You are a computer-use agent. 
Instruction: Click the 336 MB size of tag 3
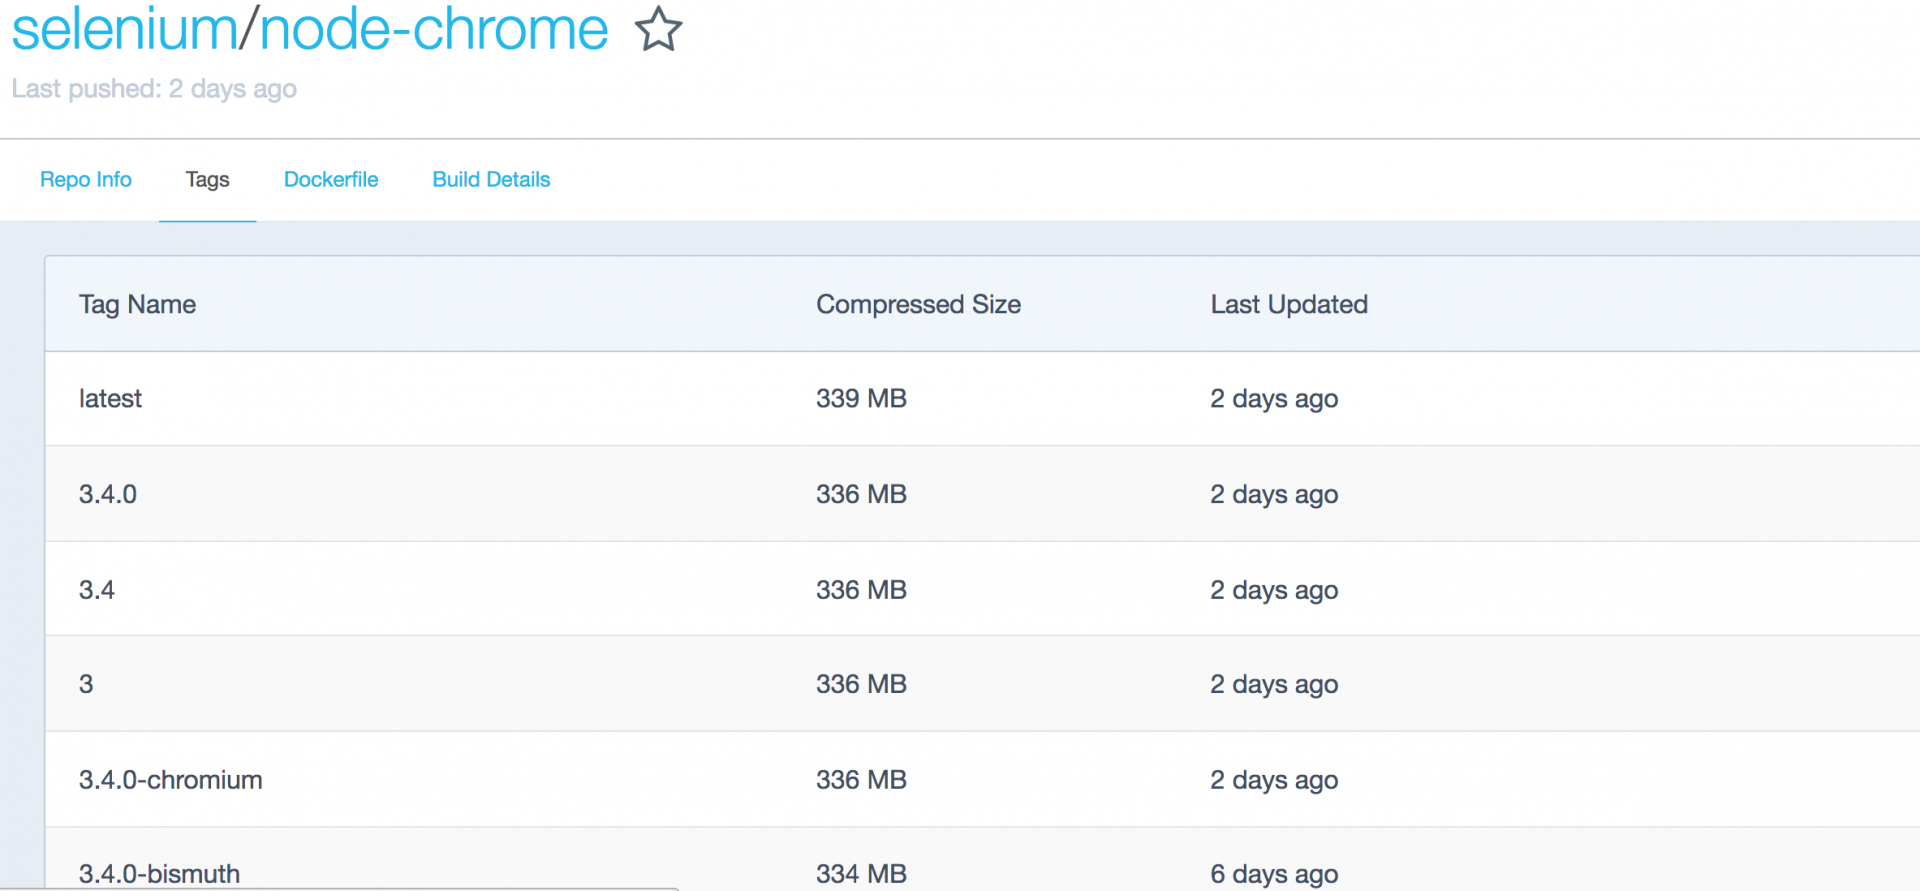click(861, 684)
